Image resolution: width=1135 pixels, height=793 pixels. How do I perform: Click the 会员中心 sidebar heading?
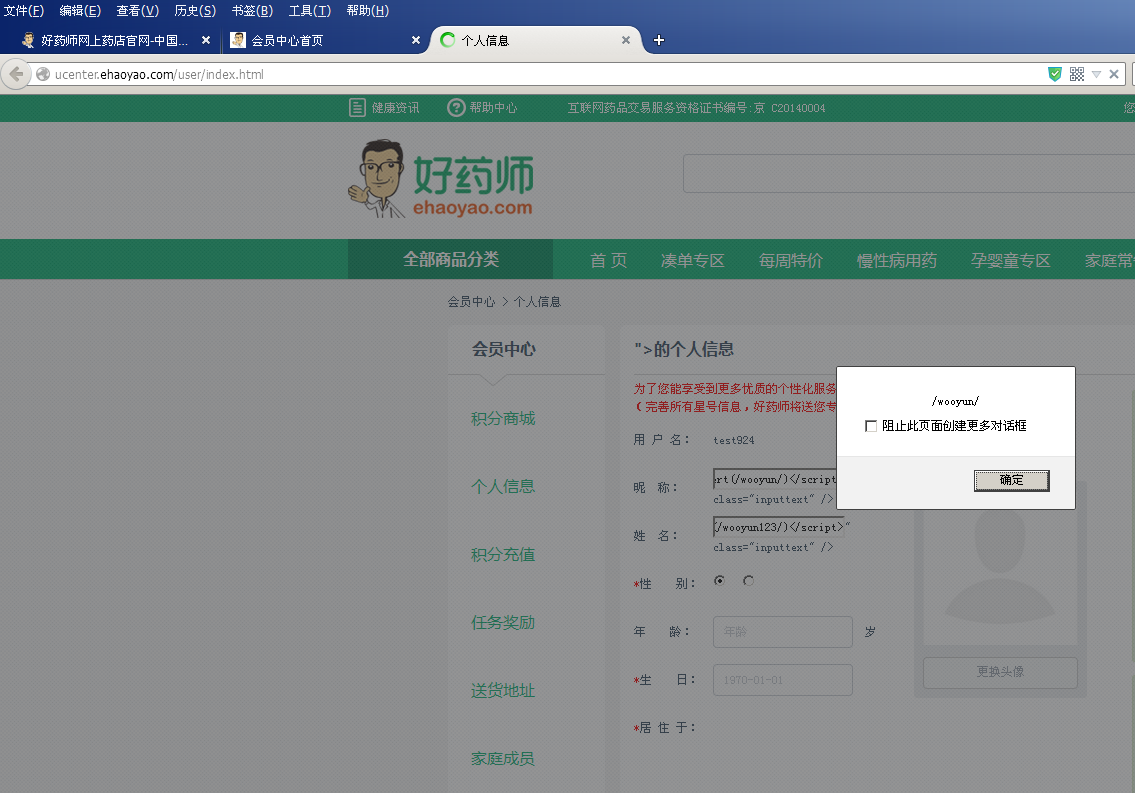pyautogui.click(x=504, y=349)
